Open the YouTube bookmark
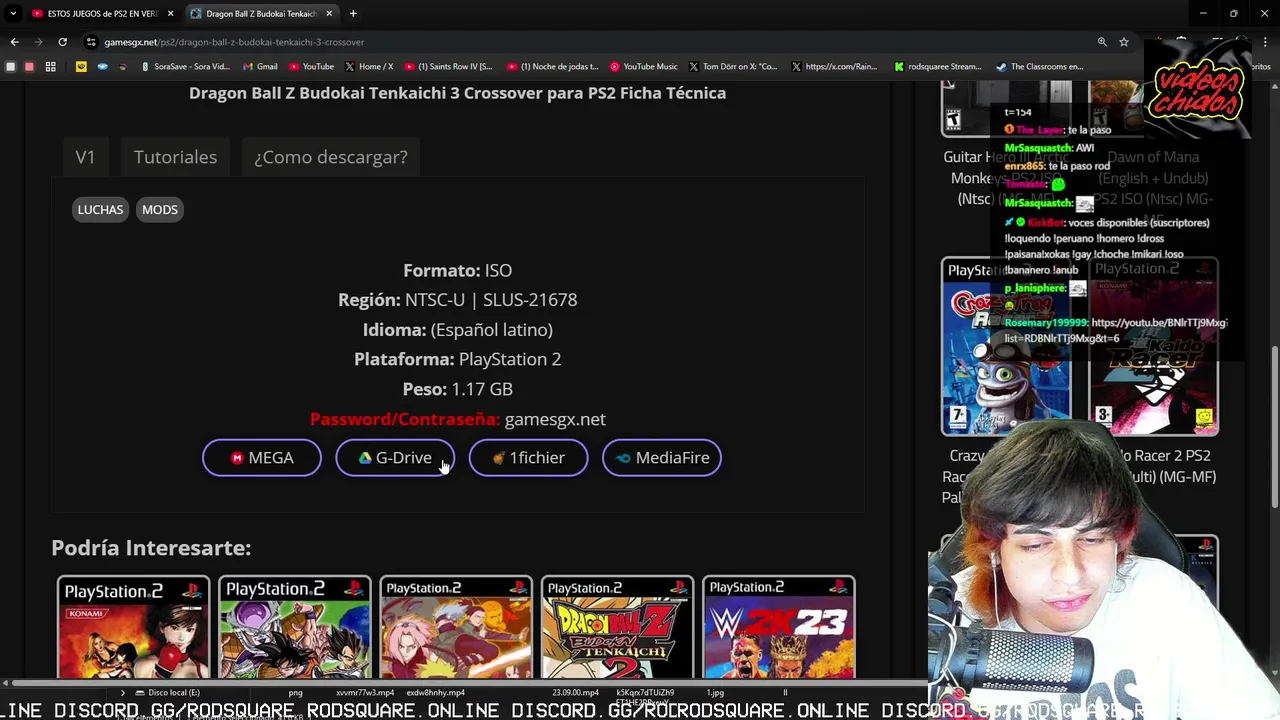Image resolution: width=1280 pixels, height=720 pixels. (x=311, y=67)
